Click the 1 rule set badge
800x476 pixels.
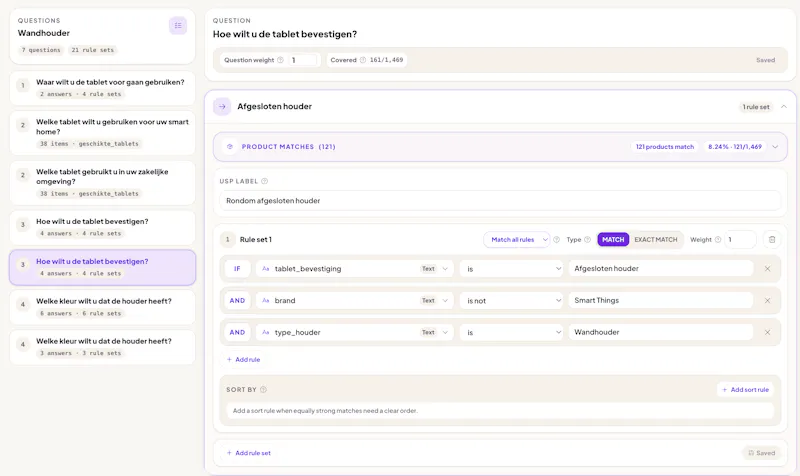pos(756,107)
